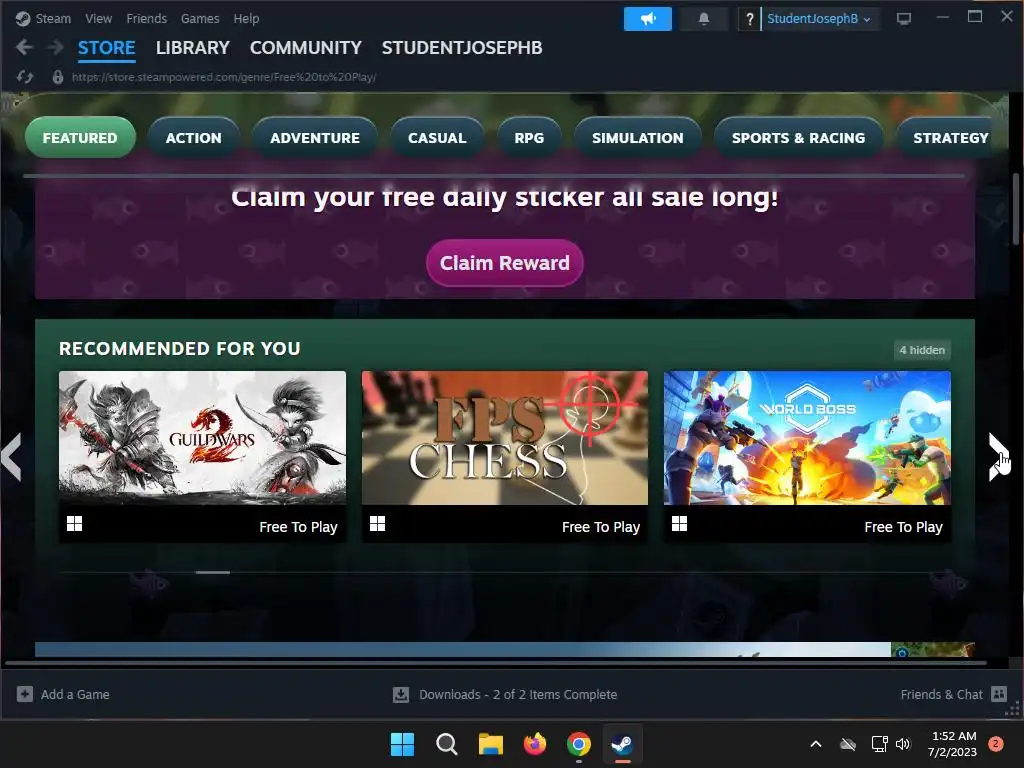This screenshot has height=768, width=1024.
Task: Select the STORE tab
Action: point(106,48)
